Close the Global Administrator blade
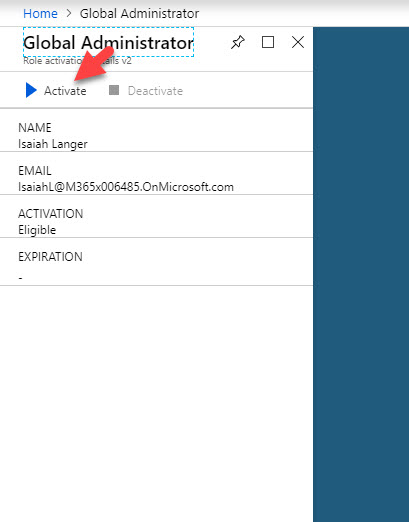 click(x=298, y=42)
